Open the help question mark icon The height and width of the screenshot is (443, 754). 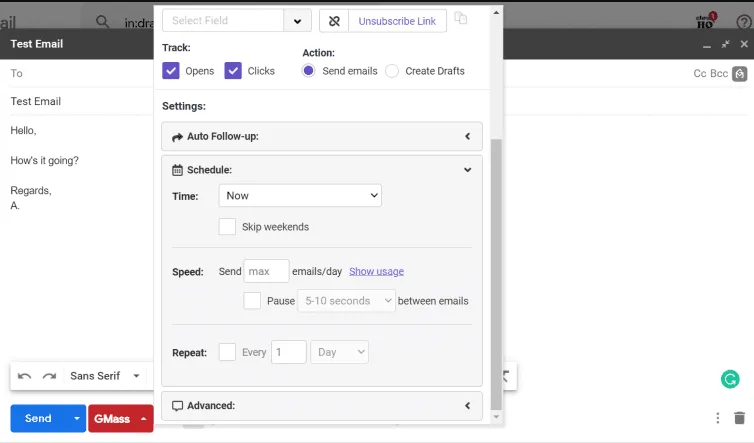pyautogui.click(x=743, y=22)
